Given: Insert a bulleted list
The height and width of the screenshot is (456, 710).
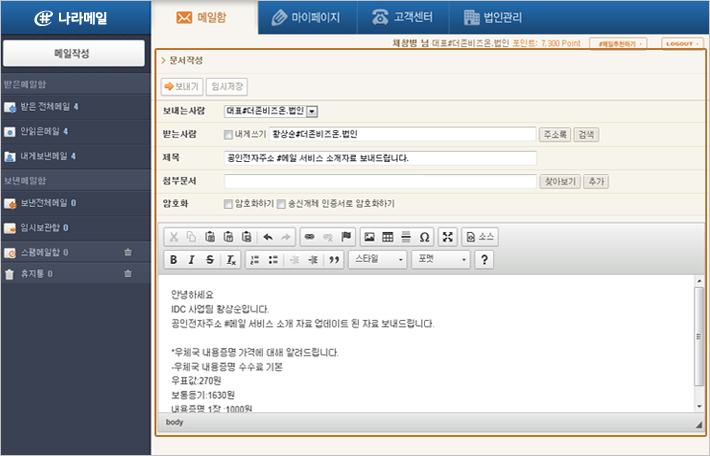Looking at the screenshot, I should 273,259.
